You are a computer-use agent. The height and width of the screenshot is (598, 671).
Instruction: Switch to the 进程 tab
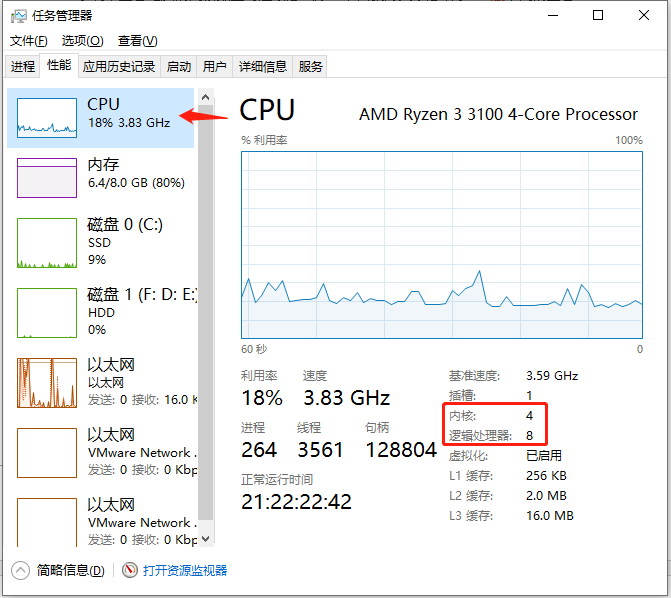[23, 67]
